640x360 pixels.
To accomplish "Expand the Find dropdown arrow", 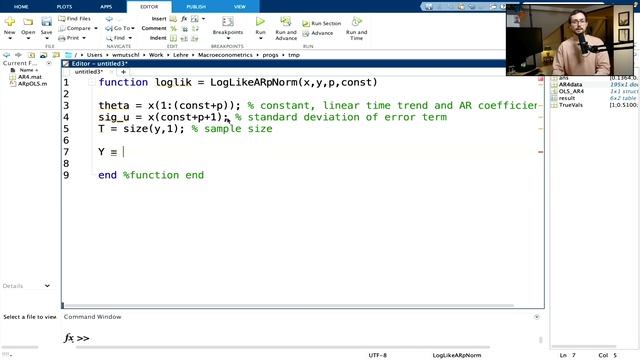I will (x=130, y=38).
